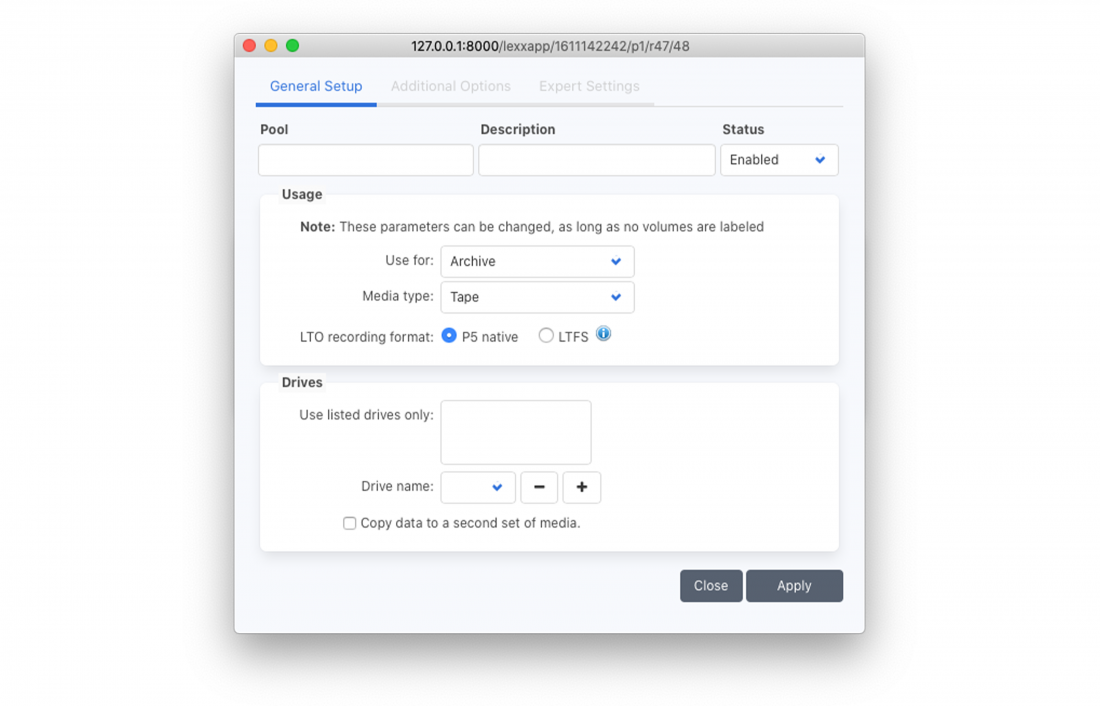Select the LTFS recording format option
Viewport: 1100px width, 706px height.
(x=546, y=336)
